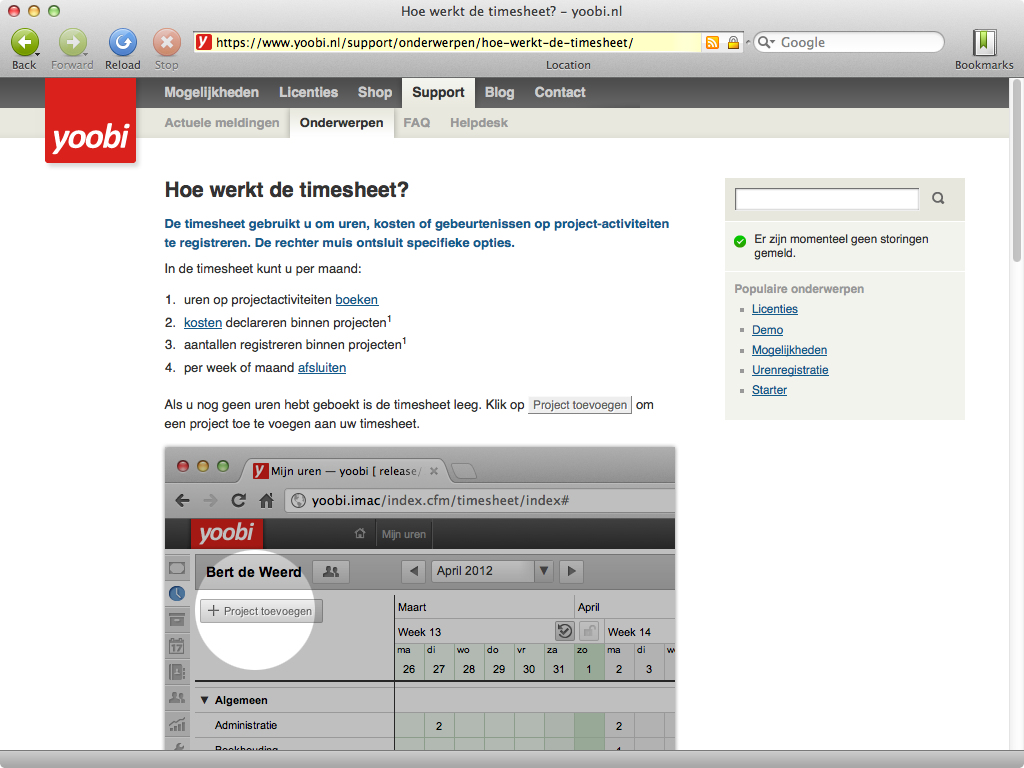Click the clock icon in the embedded screenshot sidebar
Image resolution: width=1024 pixels, height=768 pixels.
tap(177, 594)
